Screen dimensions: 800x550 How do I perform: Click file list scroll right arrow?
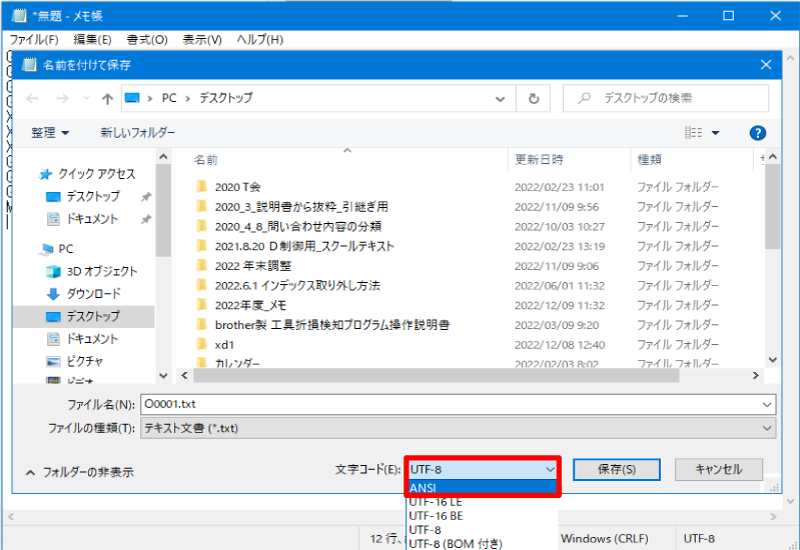tap(756, 376)
